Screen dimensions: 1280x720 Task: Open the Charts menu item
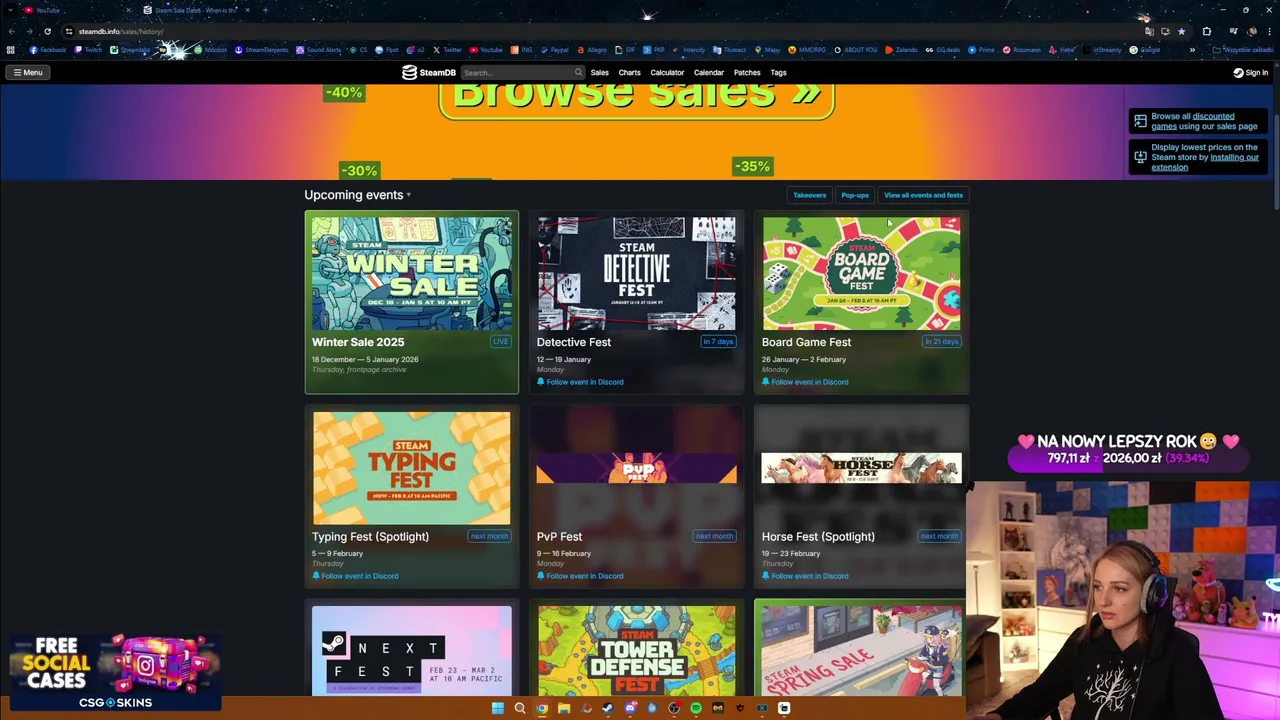pyautogui.click(x=629, y=72)
